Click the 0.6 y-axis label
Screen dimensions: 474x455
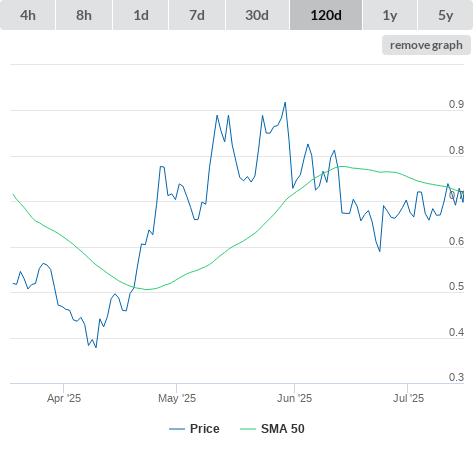[456, 241]
